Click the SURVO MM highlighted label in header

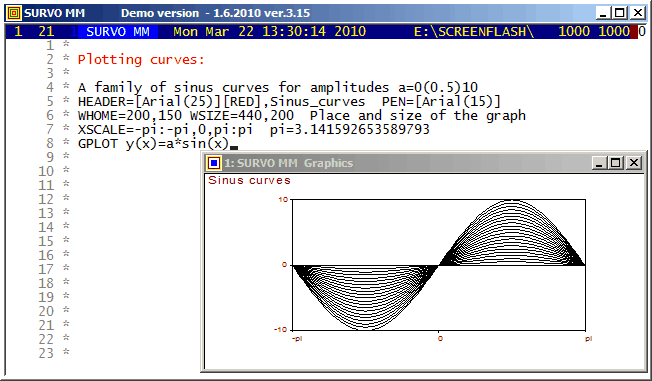[118, 32]
